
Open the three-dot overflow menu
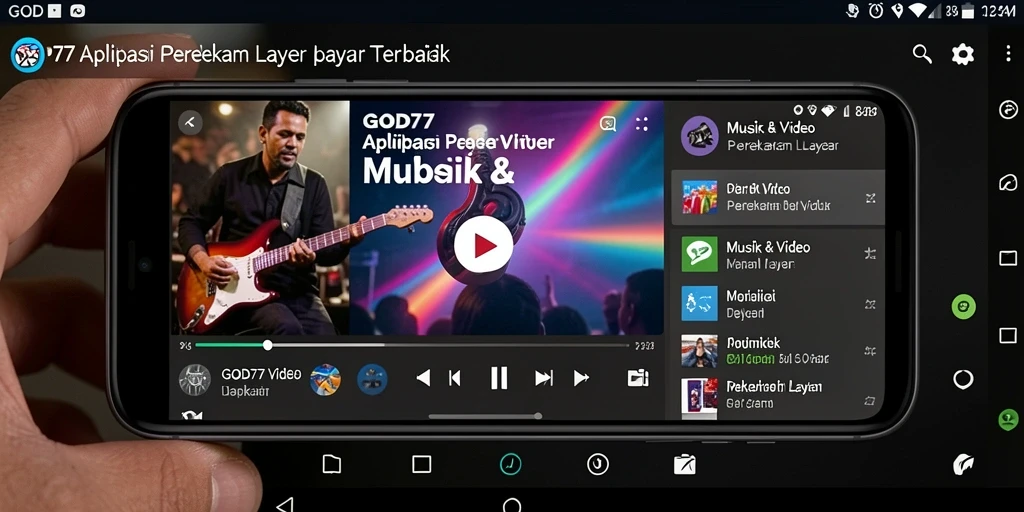coord(1008,54)
